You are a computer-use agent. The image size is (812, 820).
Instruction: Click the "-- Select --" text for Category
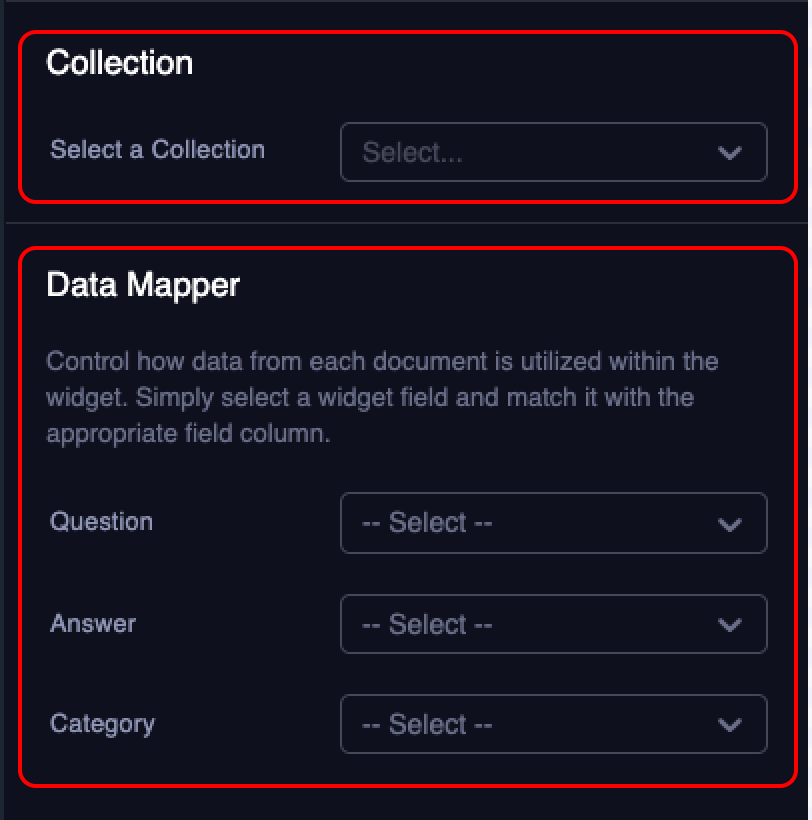click(427, 724)
